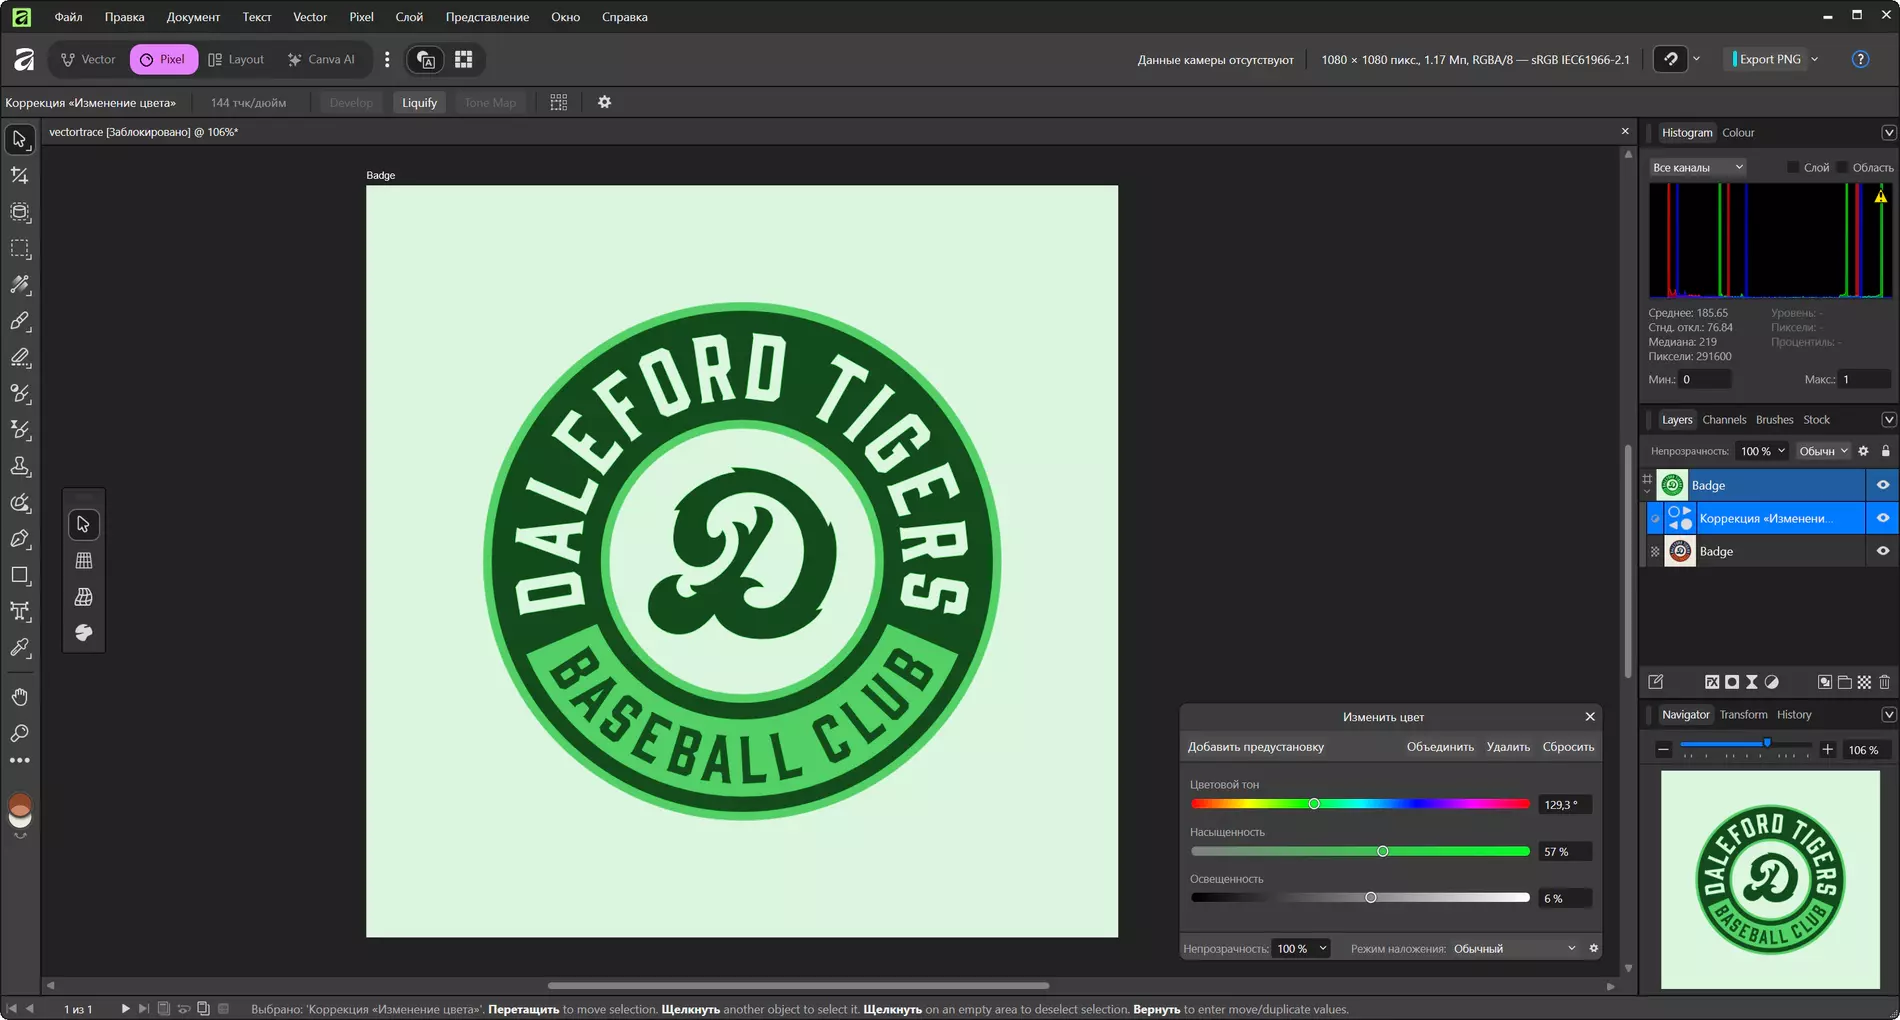This screenshot has width=1900, height=1020.
Task: Expand Export PNG options arrow
Action: [1815, 59]
